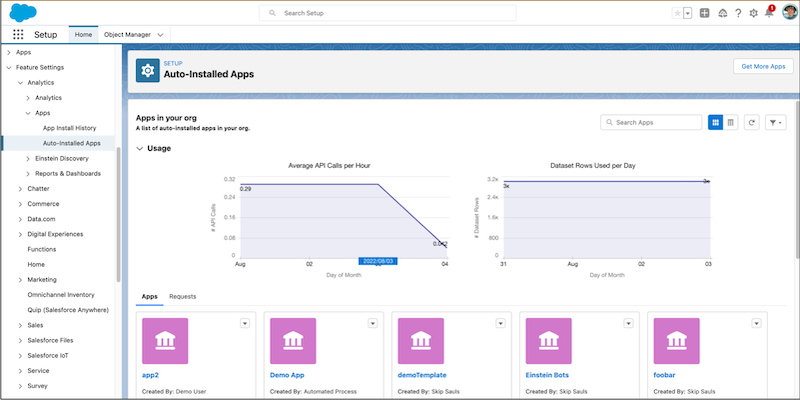
Task: Open the Einstein Bots link
Action: coord(547,375)
